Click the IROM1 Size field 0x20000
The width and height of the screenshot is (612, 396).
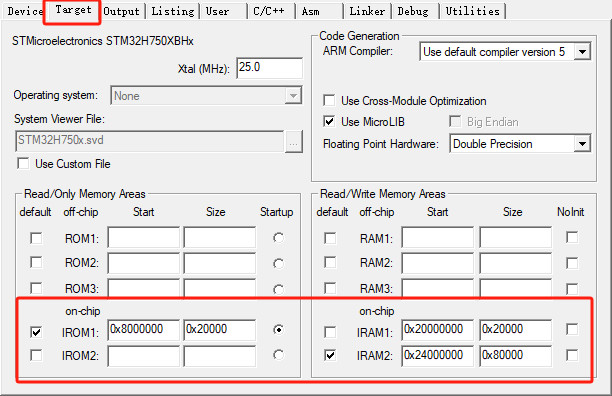point(220,330)
